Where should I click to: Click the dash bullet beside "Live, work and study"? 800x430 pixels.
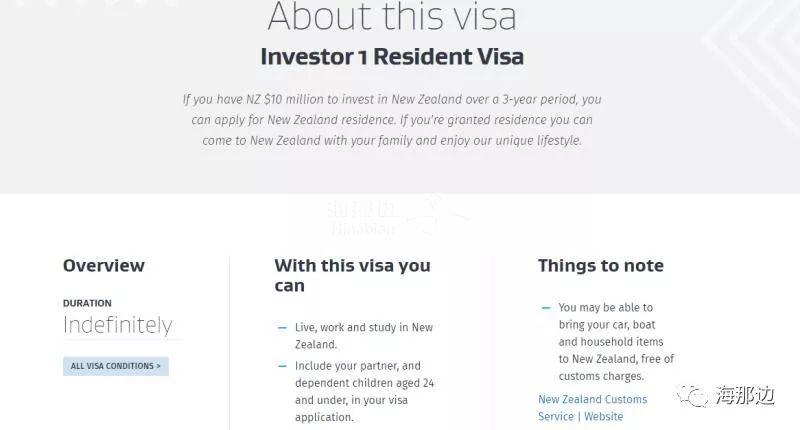(x=282, y=327)
